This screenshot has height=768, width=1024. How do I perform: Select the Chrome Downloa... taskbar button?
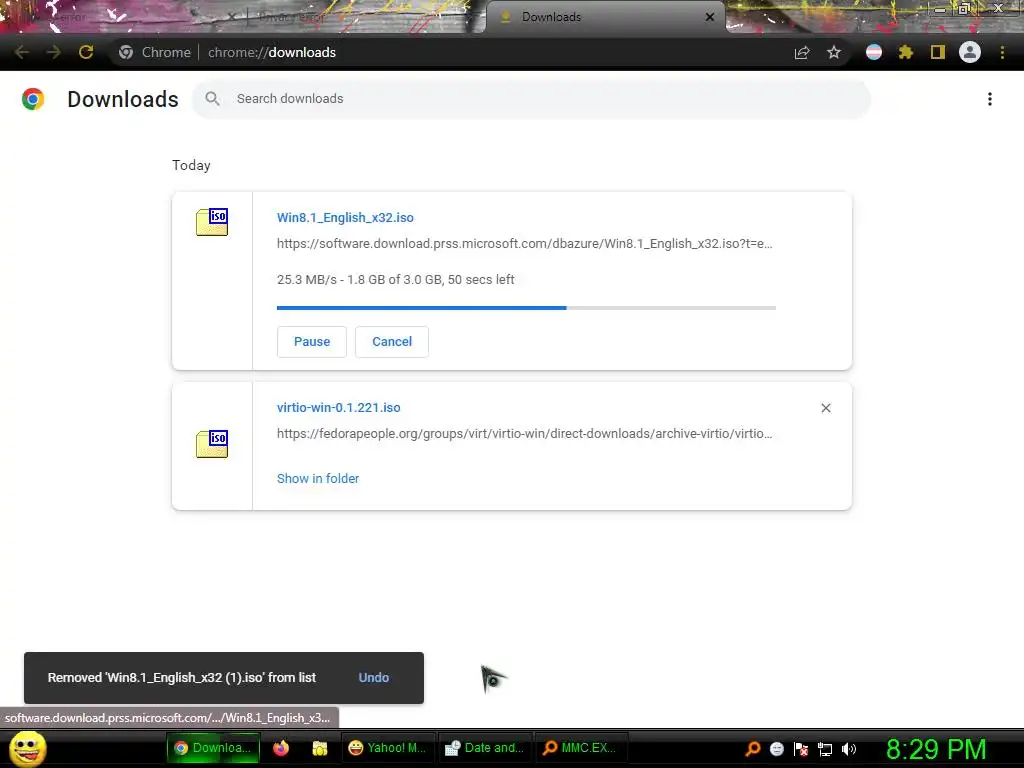[213, 748]
